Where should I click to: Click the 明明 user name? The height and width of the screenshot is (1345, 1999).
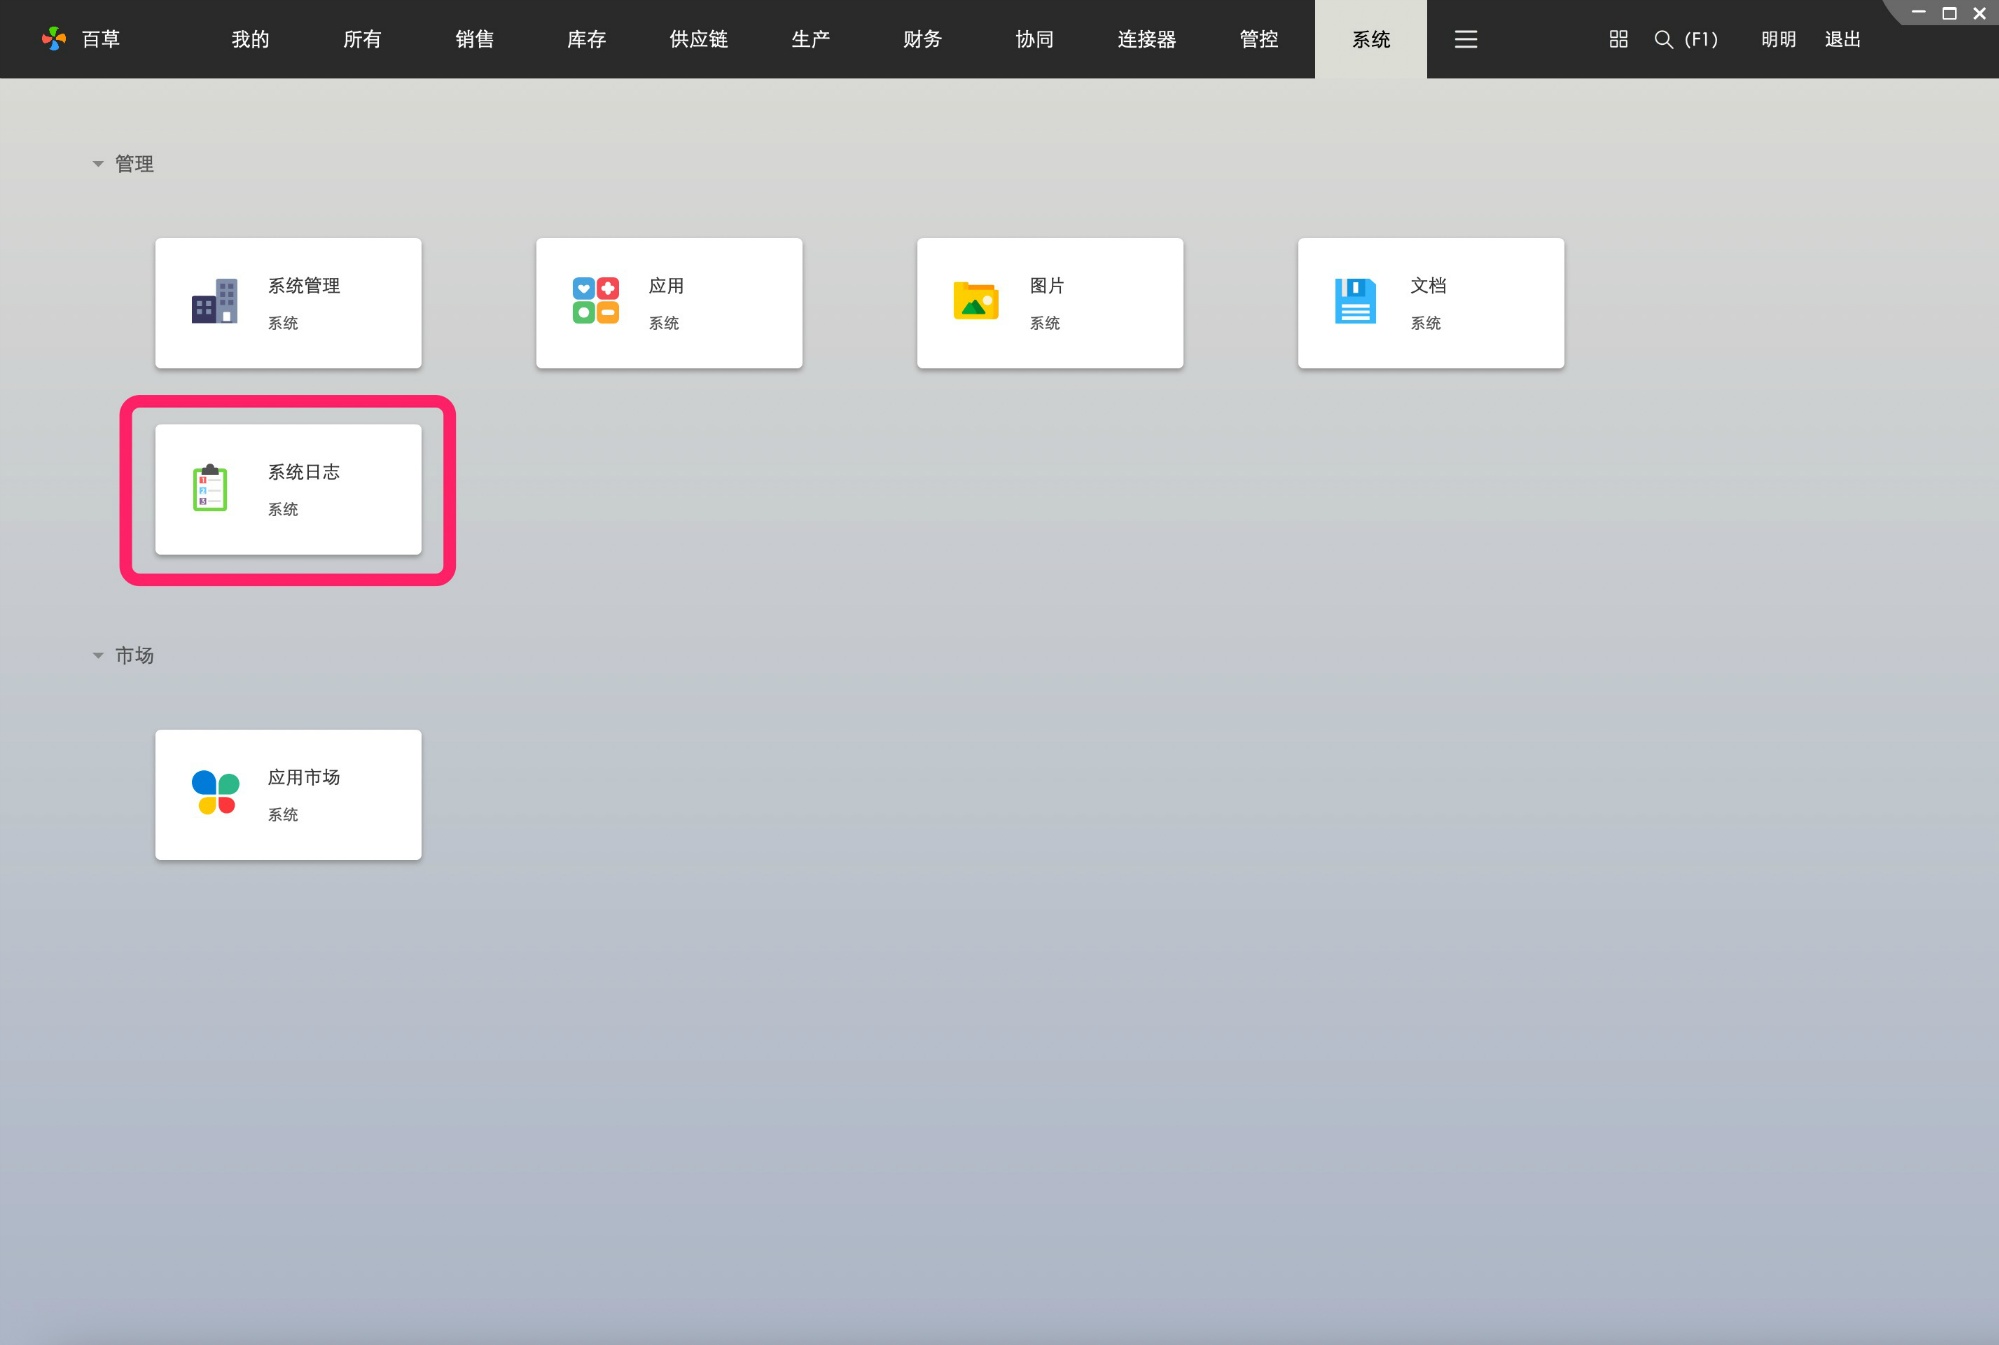[1778, 39]
